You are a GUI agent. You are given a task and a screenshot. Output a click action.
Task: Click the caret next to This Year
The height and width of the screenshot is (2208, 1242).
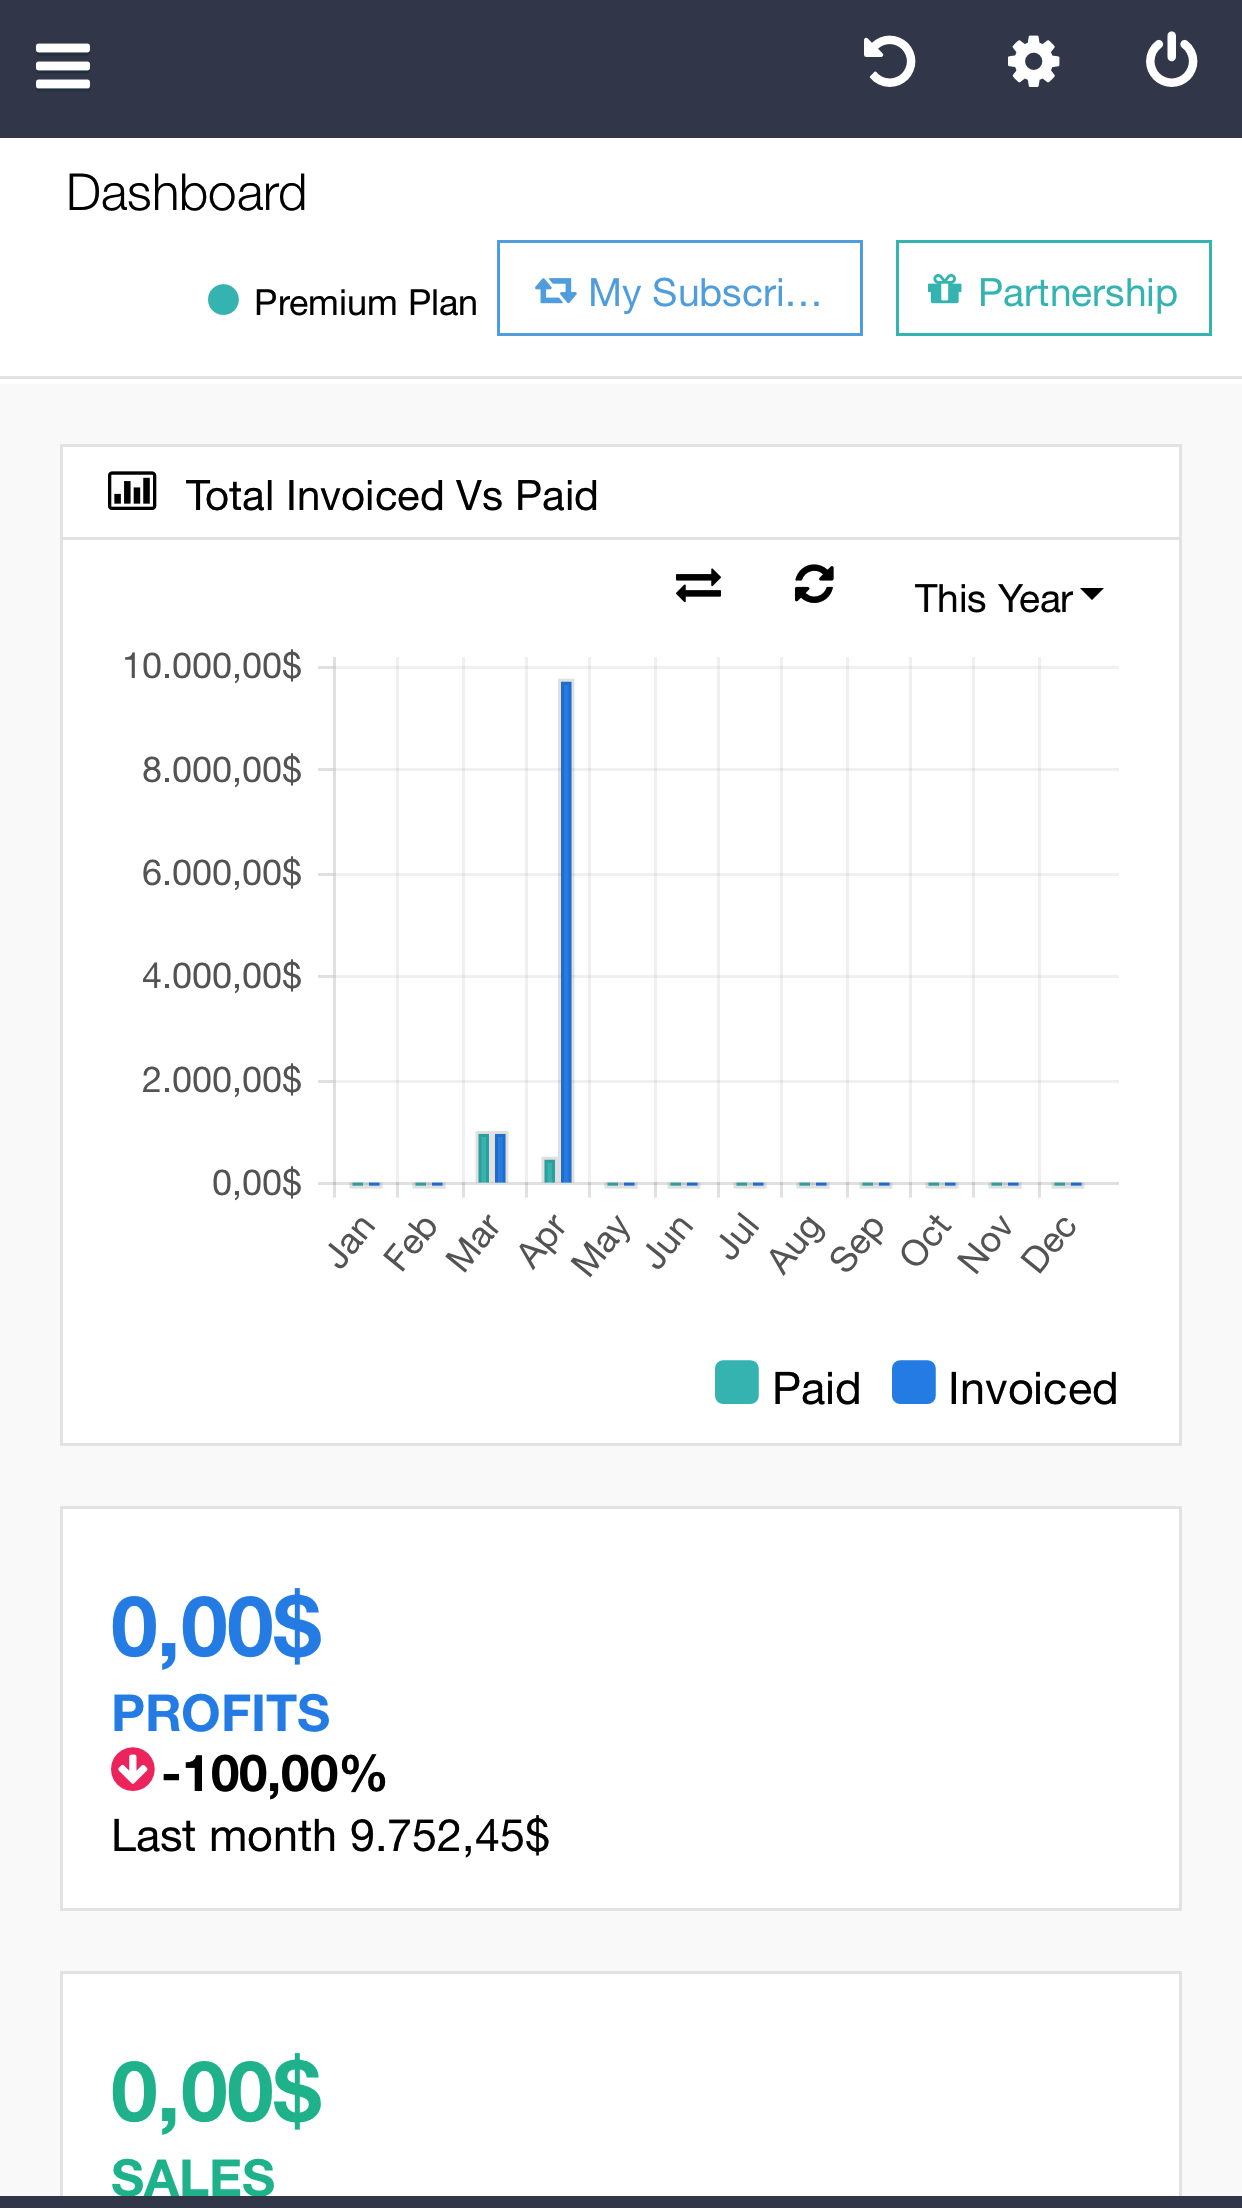(x=1092, y=594)
